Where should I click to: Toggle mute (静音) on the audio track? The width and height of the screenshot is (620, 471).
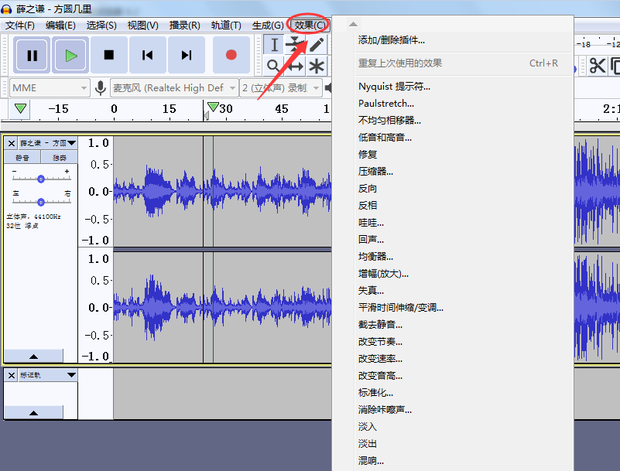[x=22, y=158]
